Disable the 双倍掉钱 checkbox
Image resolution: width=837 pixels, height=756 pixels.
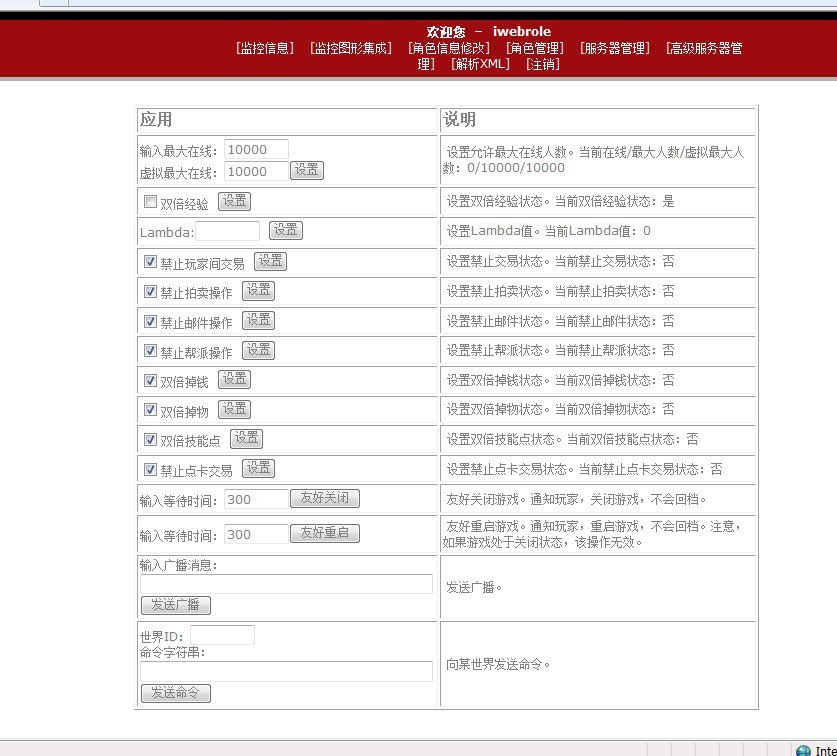click(x=151, y=381)
